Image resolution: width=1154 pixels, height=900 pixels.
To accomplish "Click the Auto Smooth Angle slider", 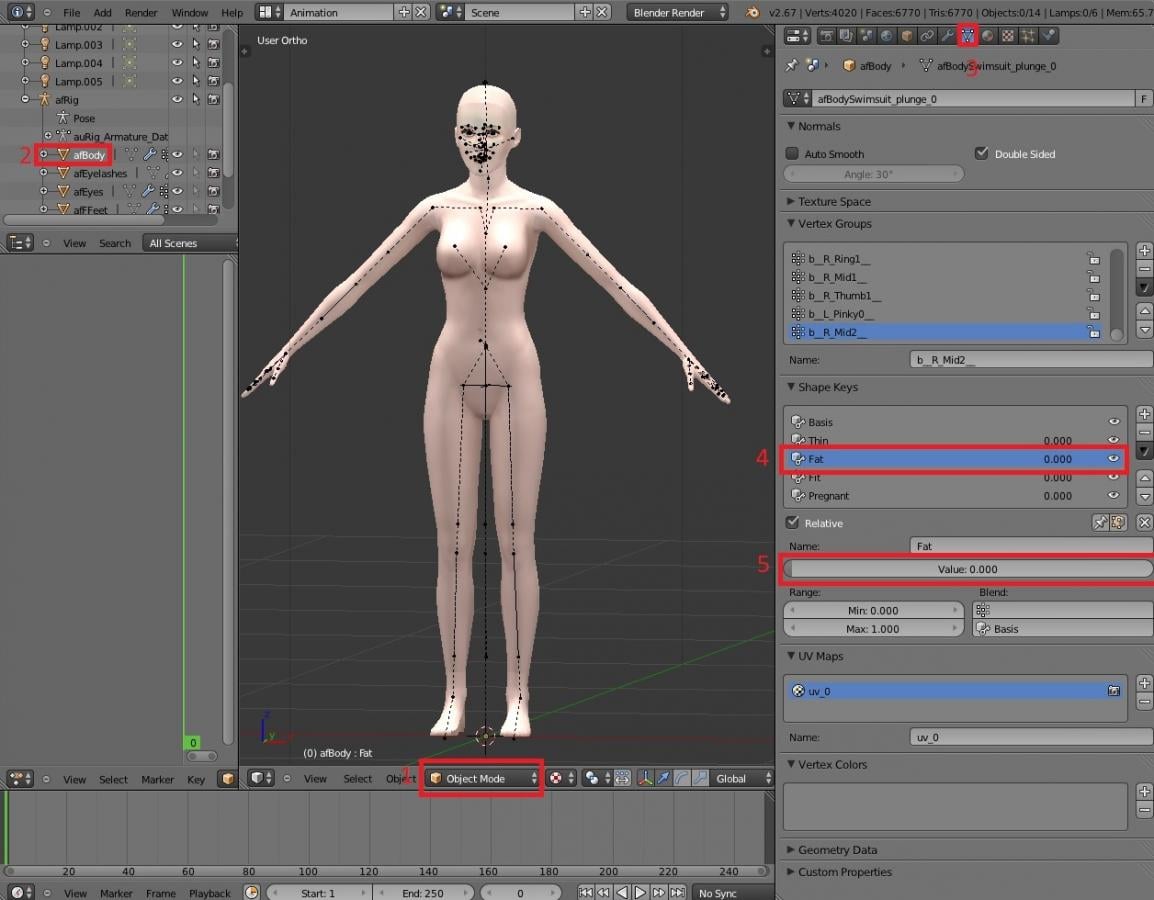I will click(873, 174).
